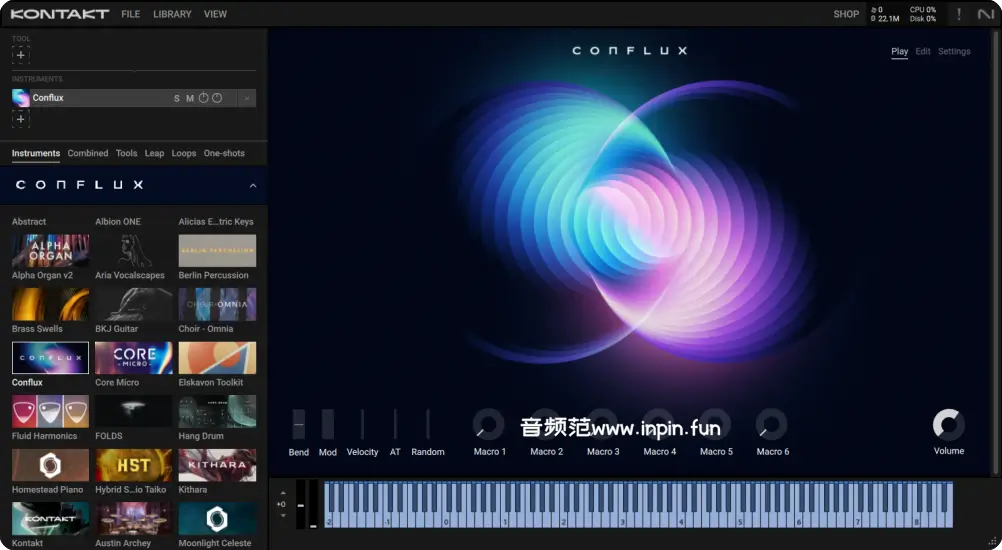Open the FILE menu
1002x550 pixels.
click(x=130, y=14)
